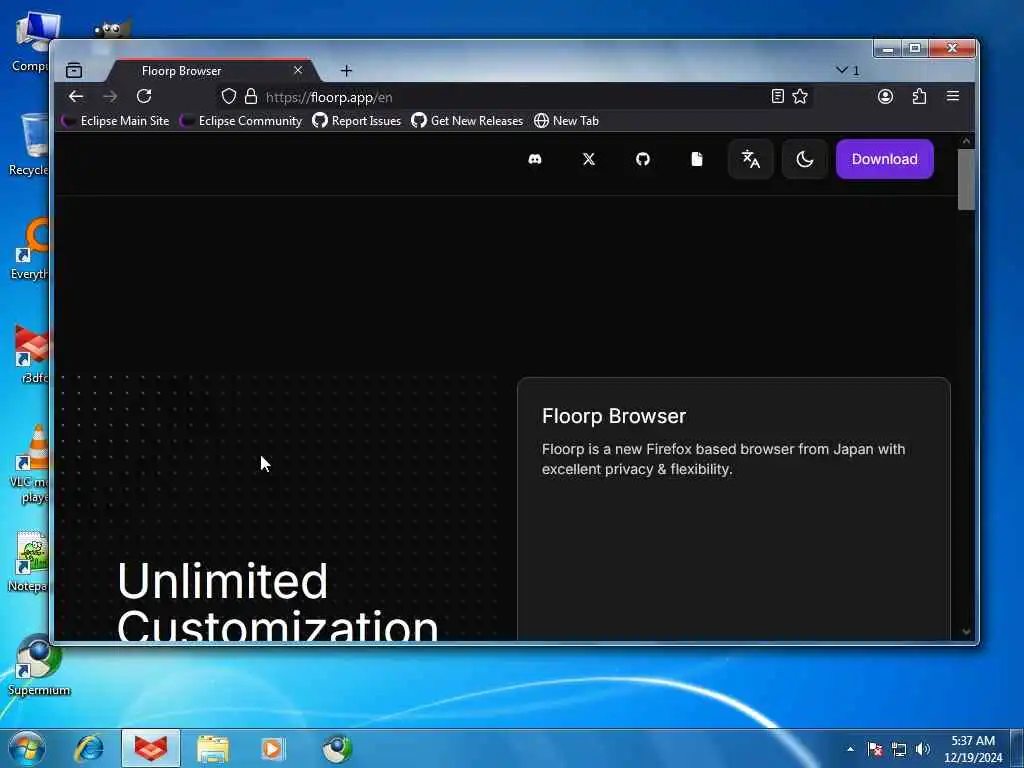Open the tracking protection shield icon
This screenshot has height=768, width=1024.
[229, 97]
